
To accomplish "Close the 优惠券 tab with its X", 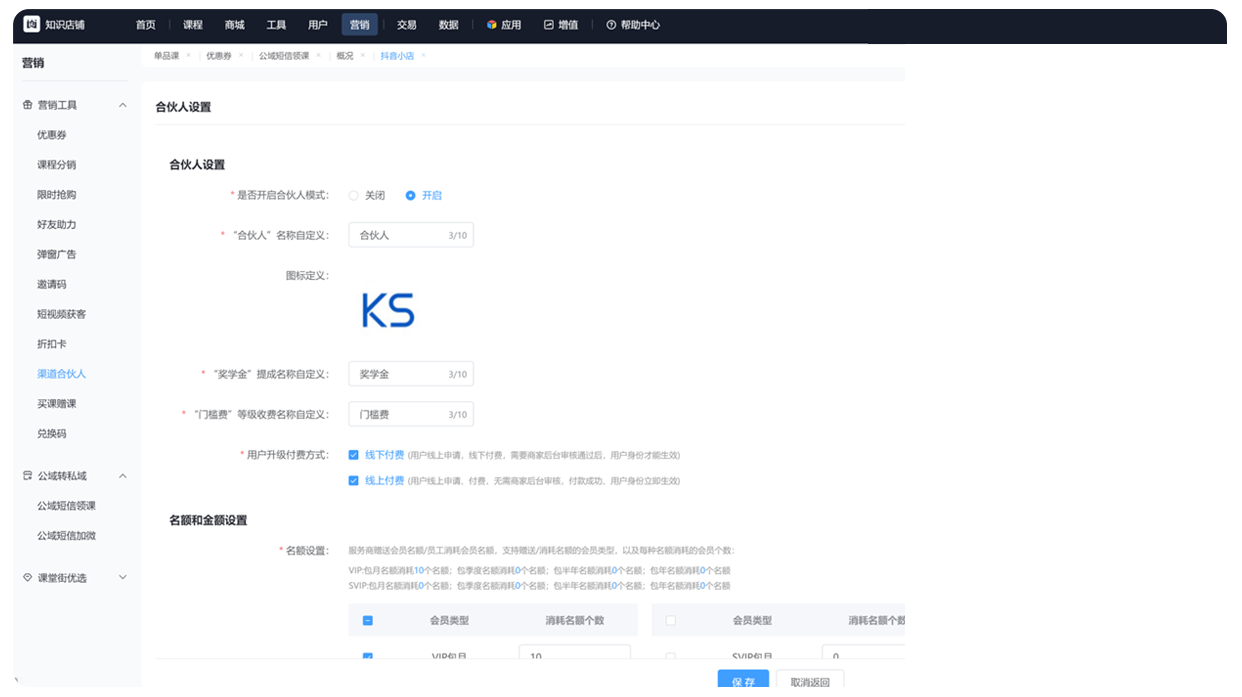I will pyautogui.click(x=241, y=56).
